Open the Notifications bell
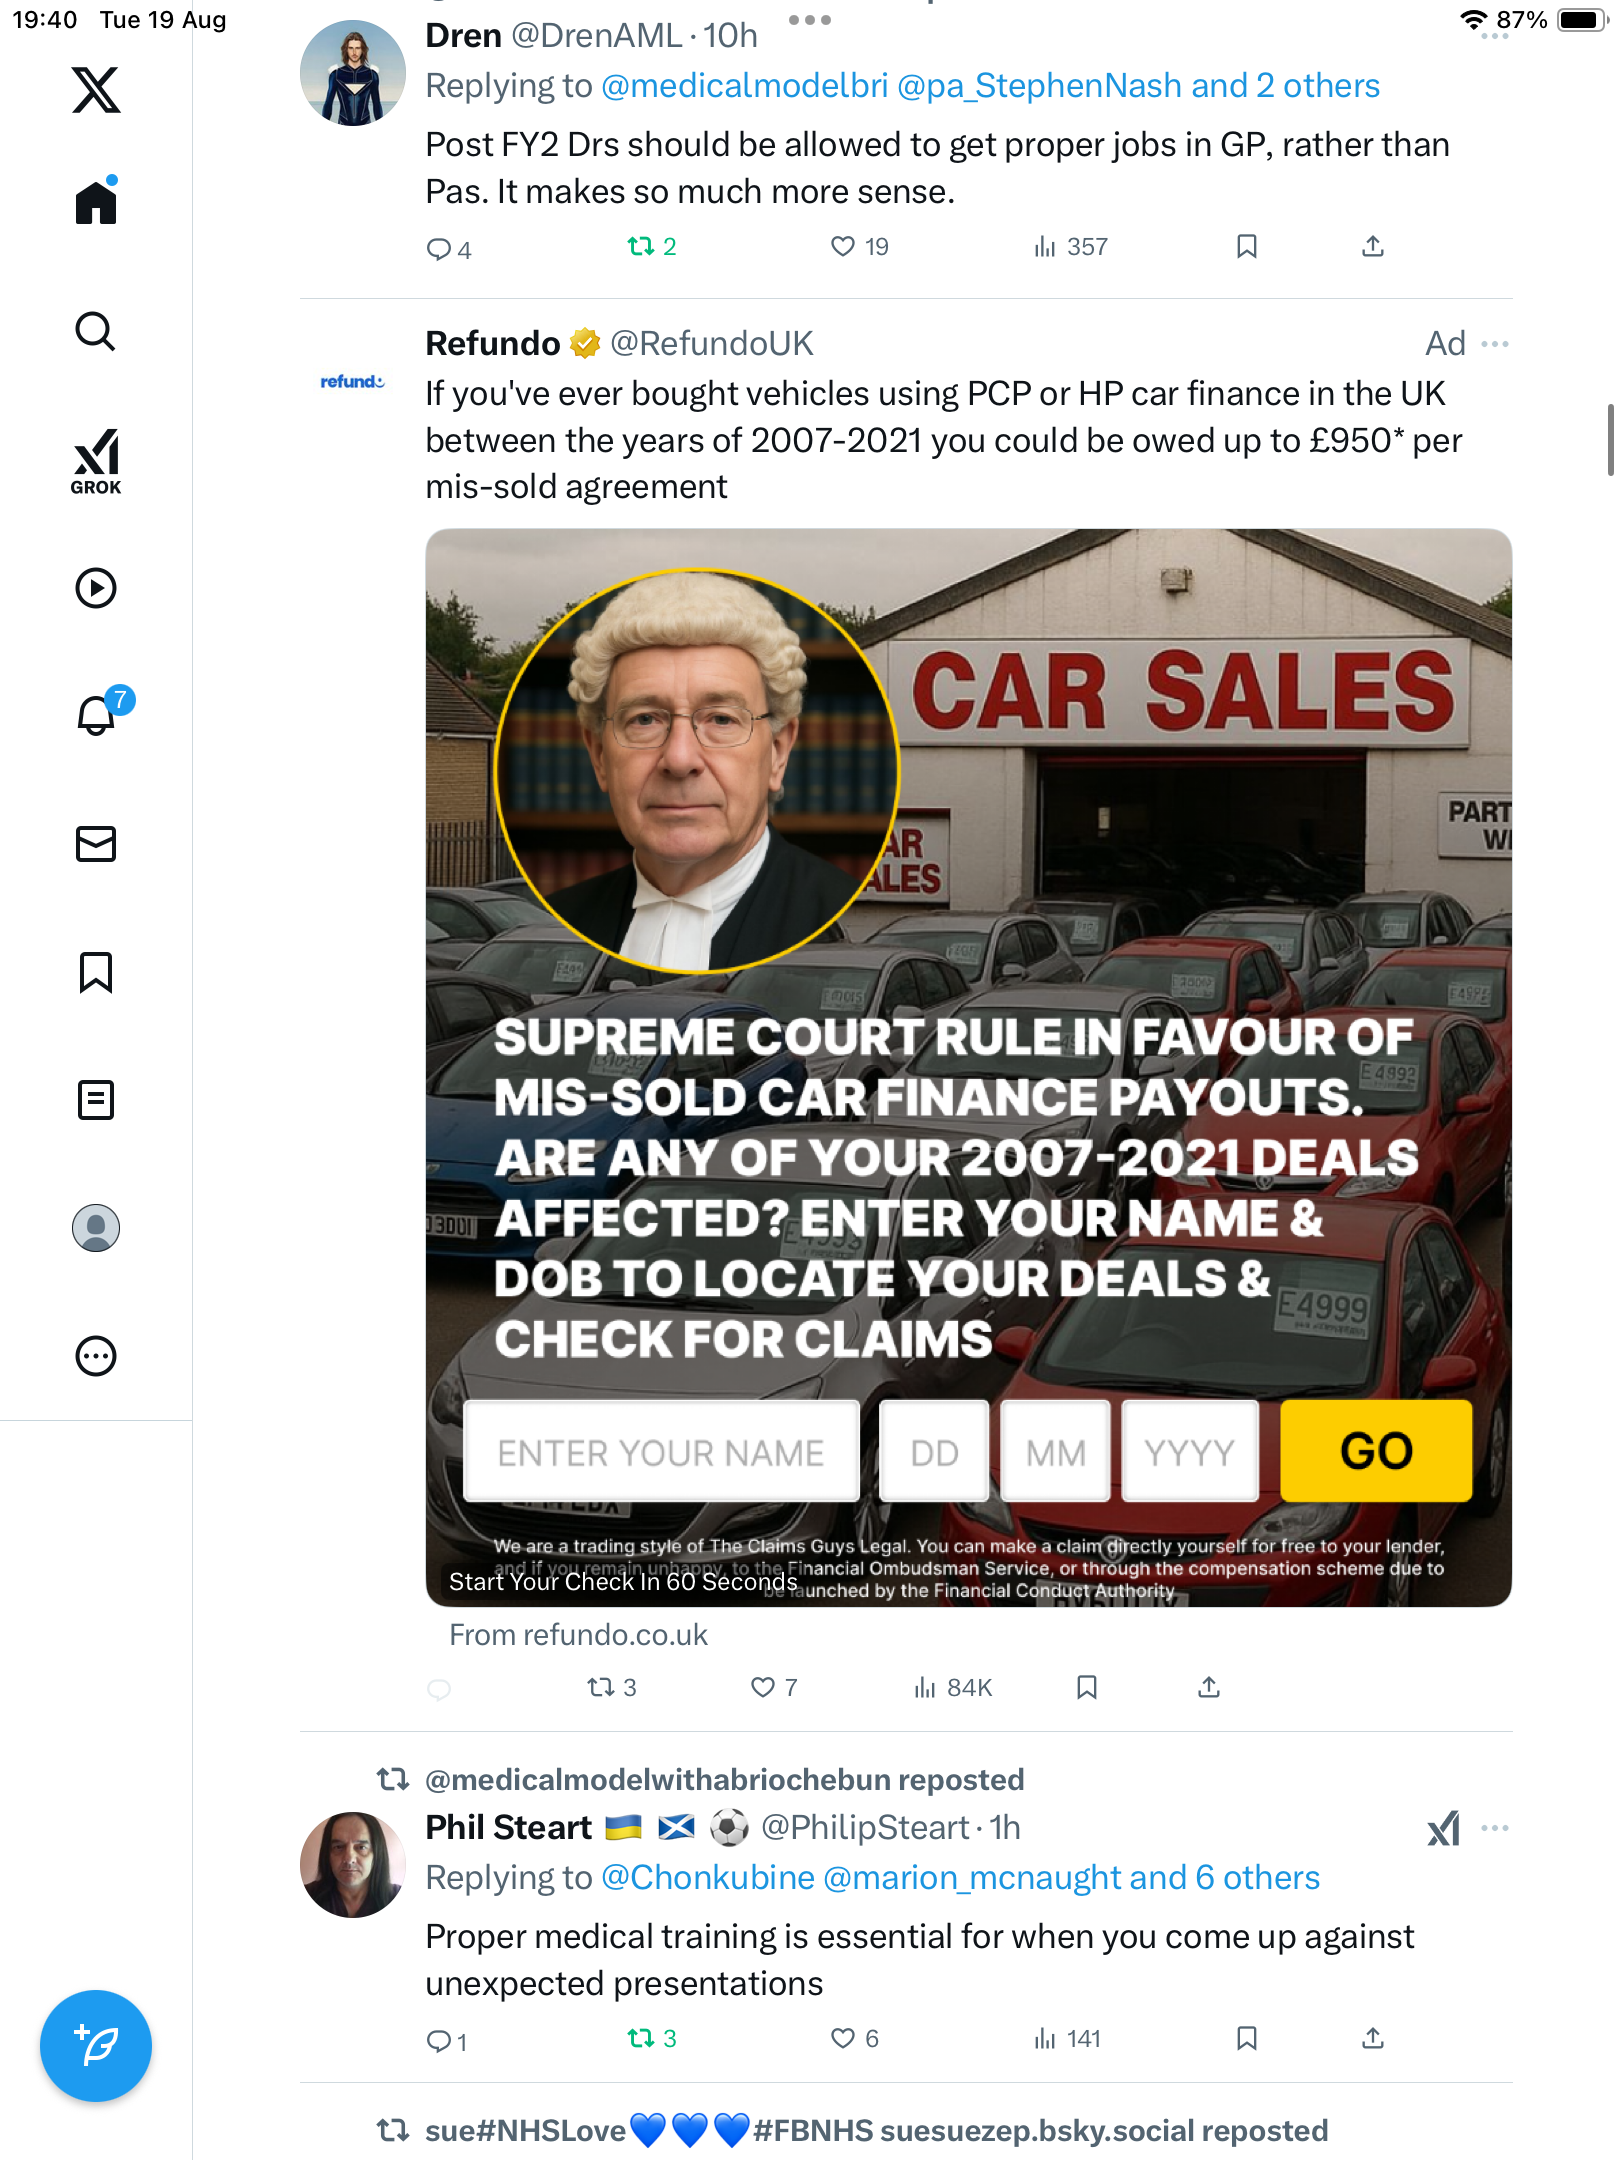The height and width of the screenshot is (2160, 1620). [x=96, y=715]
